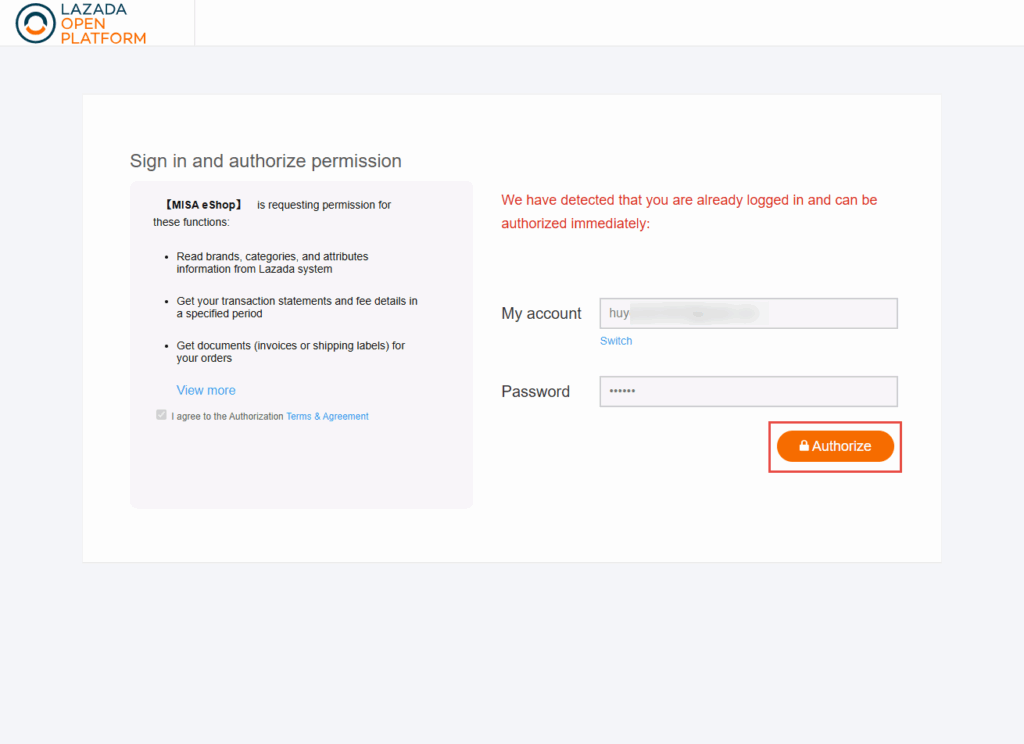The height and width of the screenshot is (744, 1024).
Task: Click the Lazada circular logo icon
Action: [36, 24]
